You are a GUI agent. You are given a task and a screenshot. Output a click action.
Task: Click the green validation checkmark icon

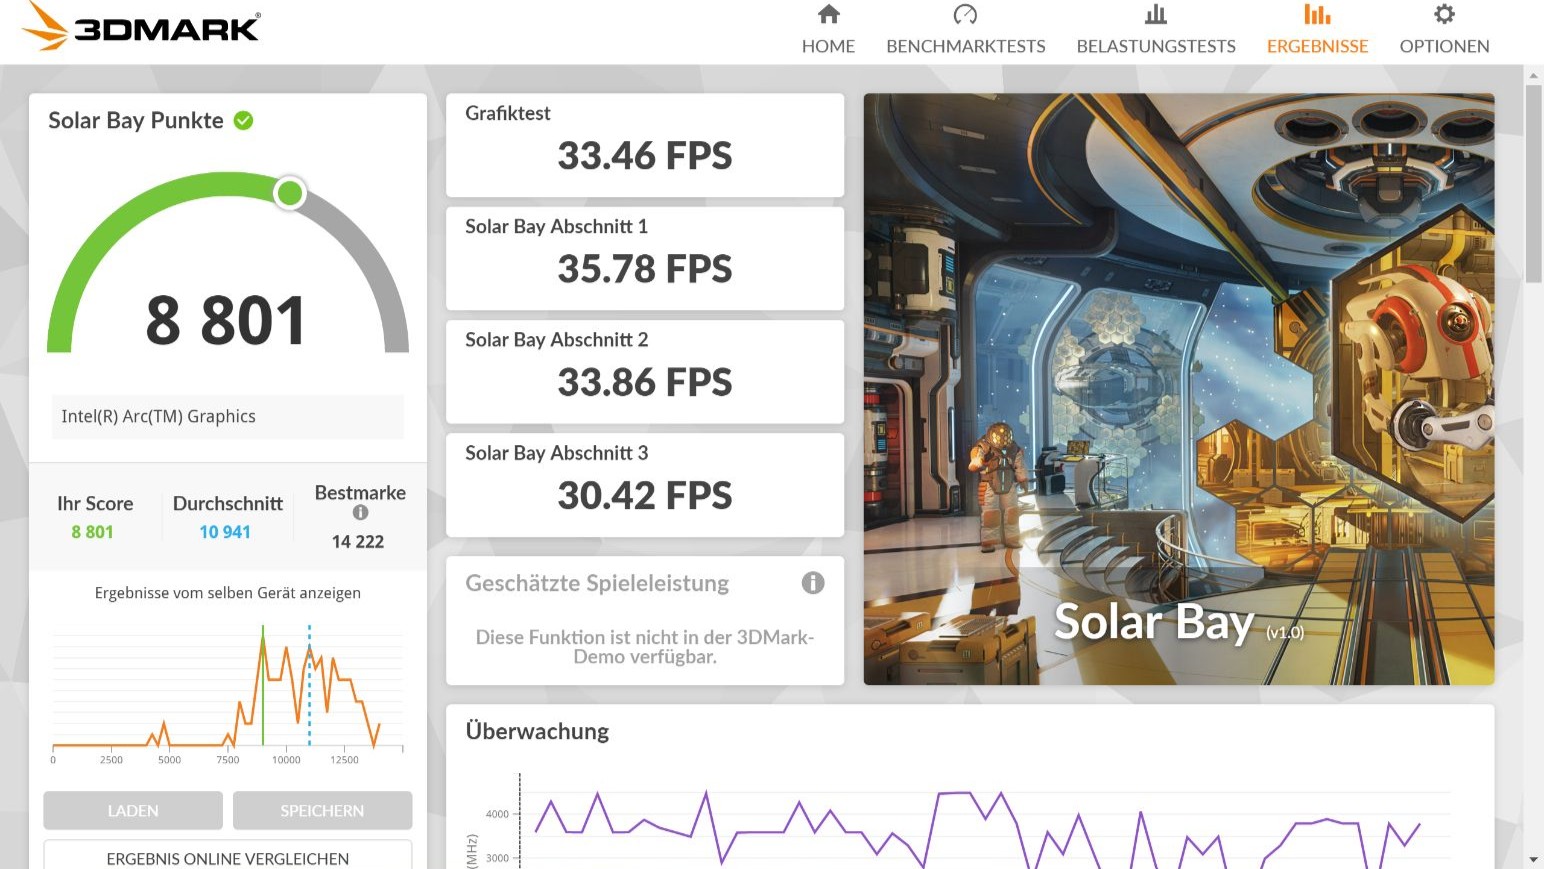[243, 121]
